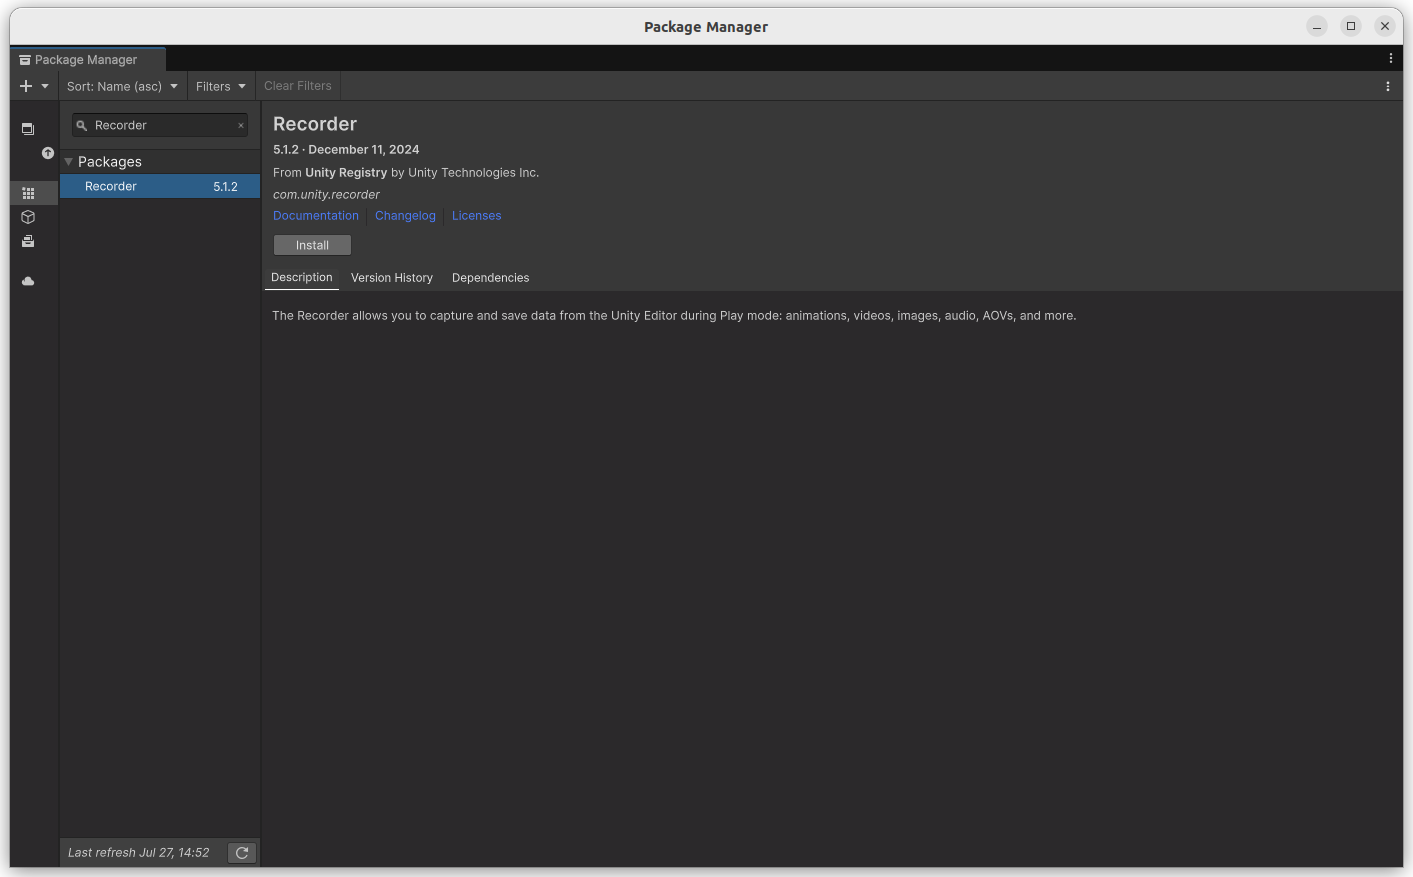Image resolution: width=1413 pixels, height=877 pixels.
Task: Click the com.unity.recorder package name
Action: 327,195
